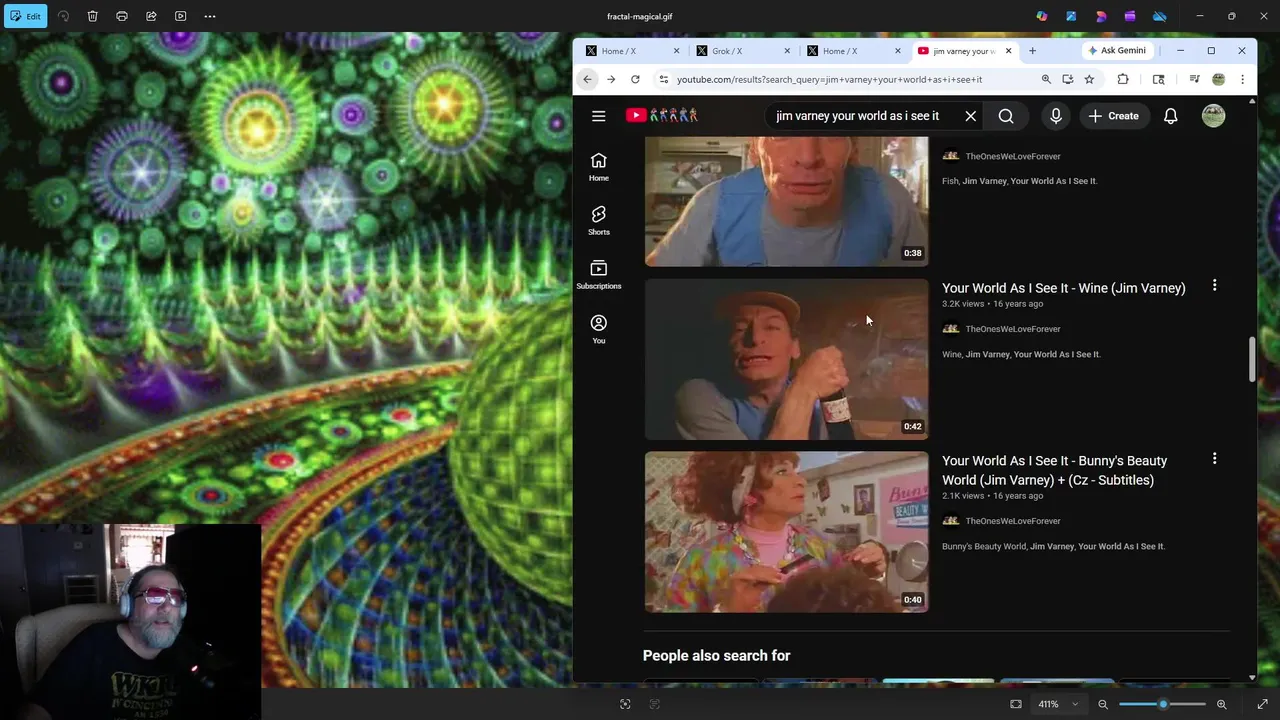Start slideshow from Photos toolbar icon
The image size is (1280, 720).
180,16
